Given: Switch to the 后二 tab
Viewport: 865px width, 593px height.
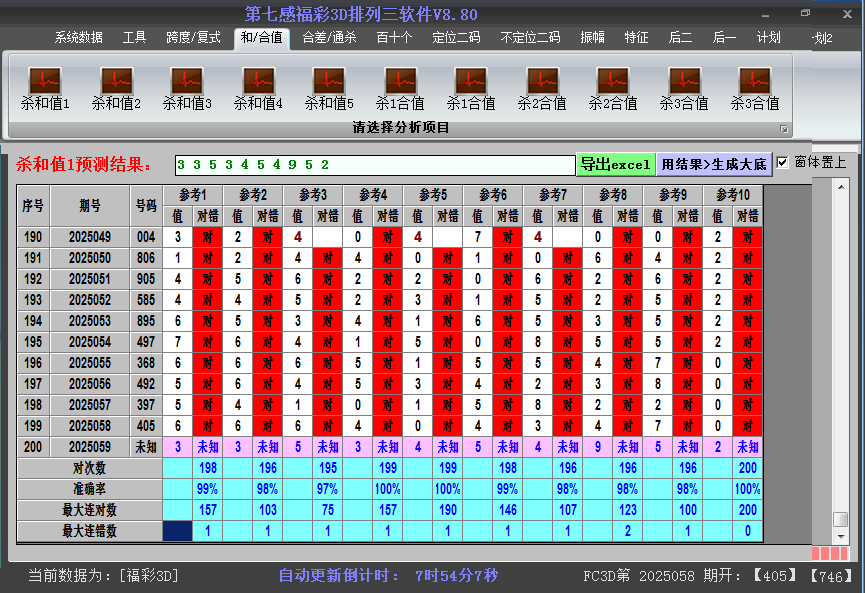Looking at the screenshot, I should (680, 38).
